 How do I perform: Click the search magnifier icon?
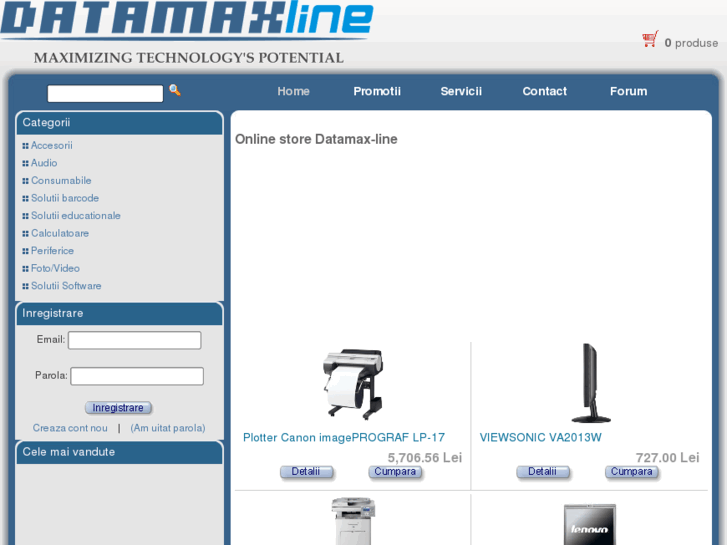(175, 90)
